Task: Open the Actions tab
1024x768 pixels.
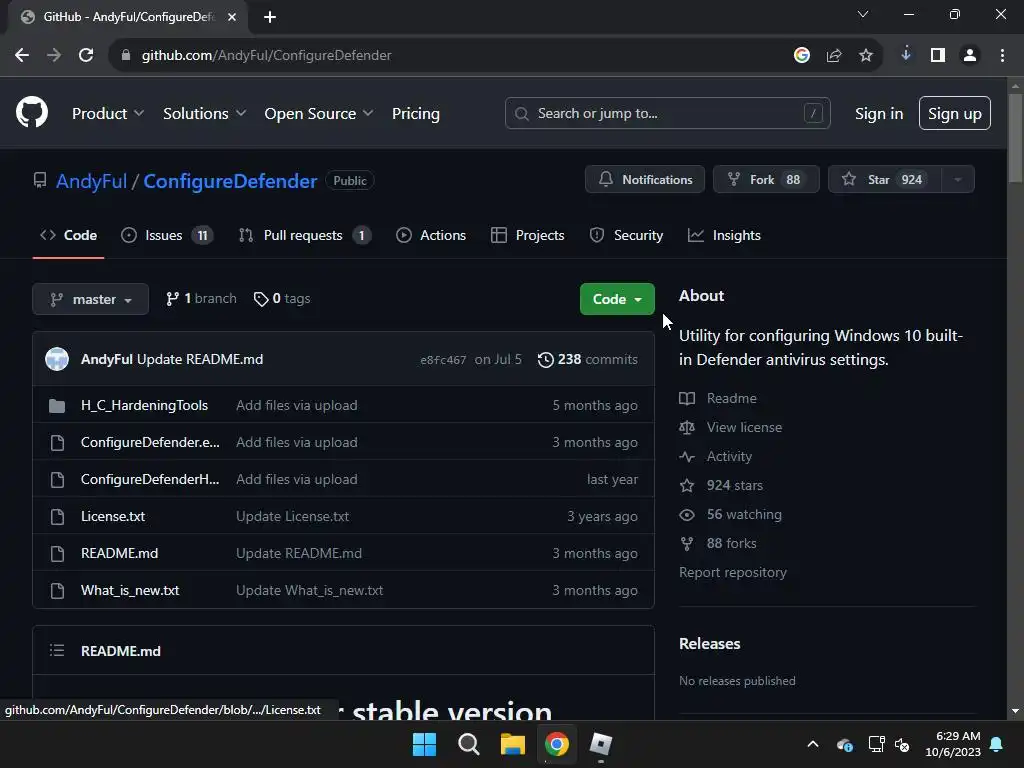Action: (431, 235)
